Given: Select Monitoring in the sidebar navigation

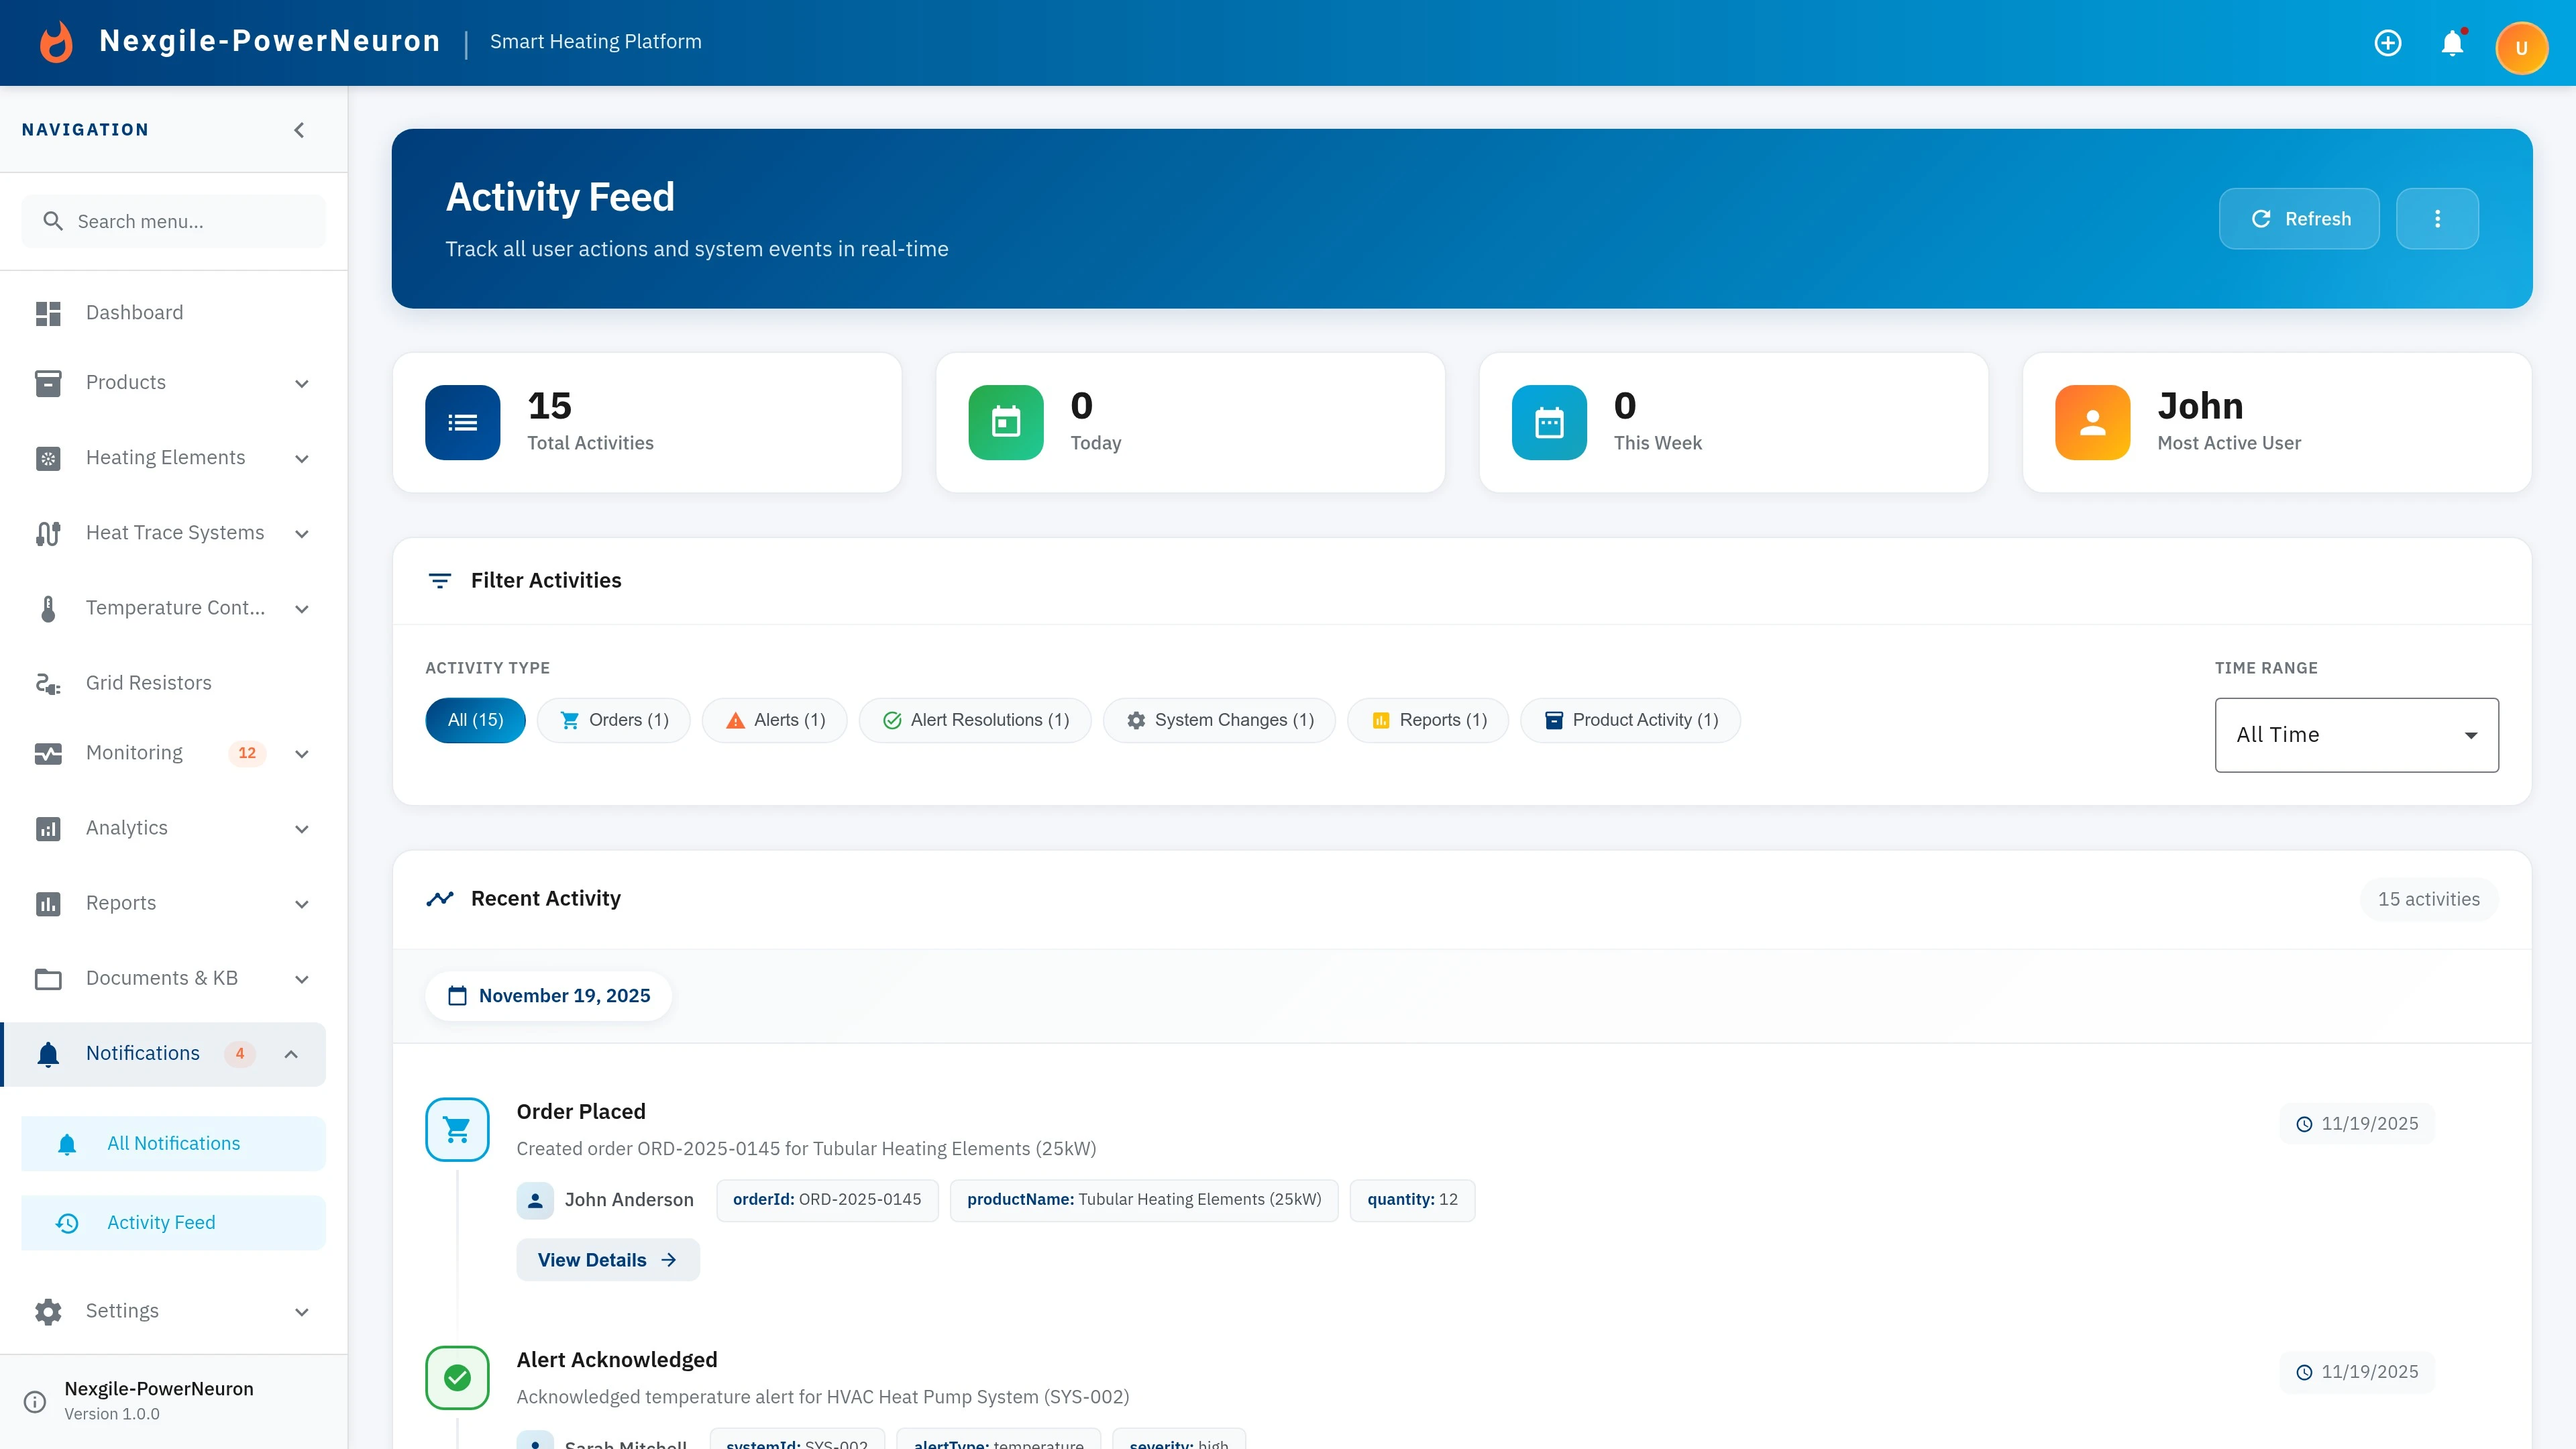Looking at the screenshot, I should click(x=135, y=753).
